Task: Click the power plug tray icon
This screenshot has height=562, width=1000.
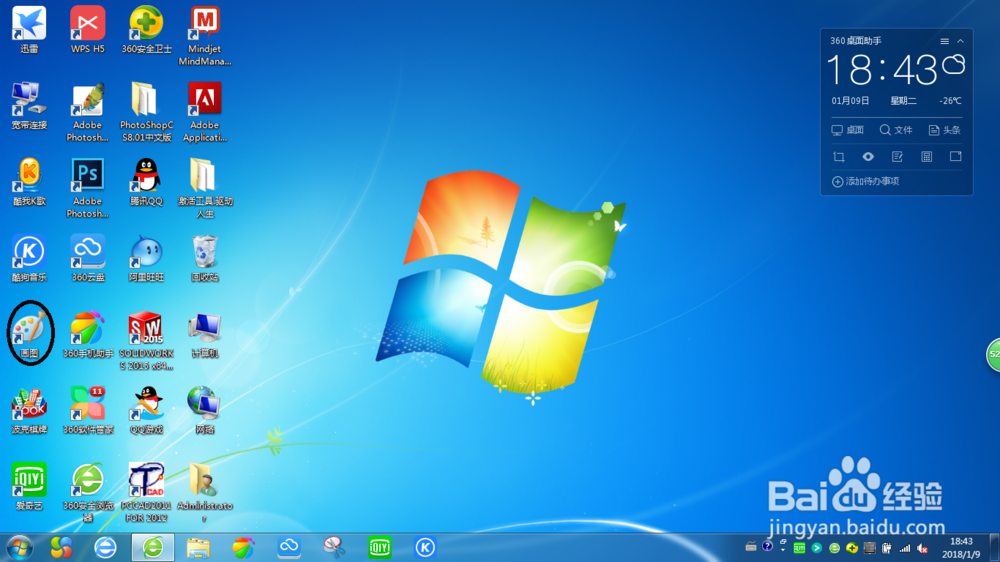Action: 887,548
